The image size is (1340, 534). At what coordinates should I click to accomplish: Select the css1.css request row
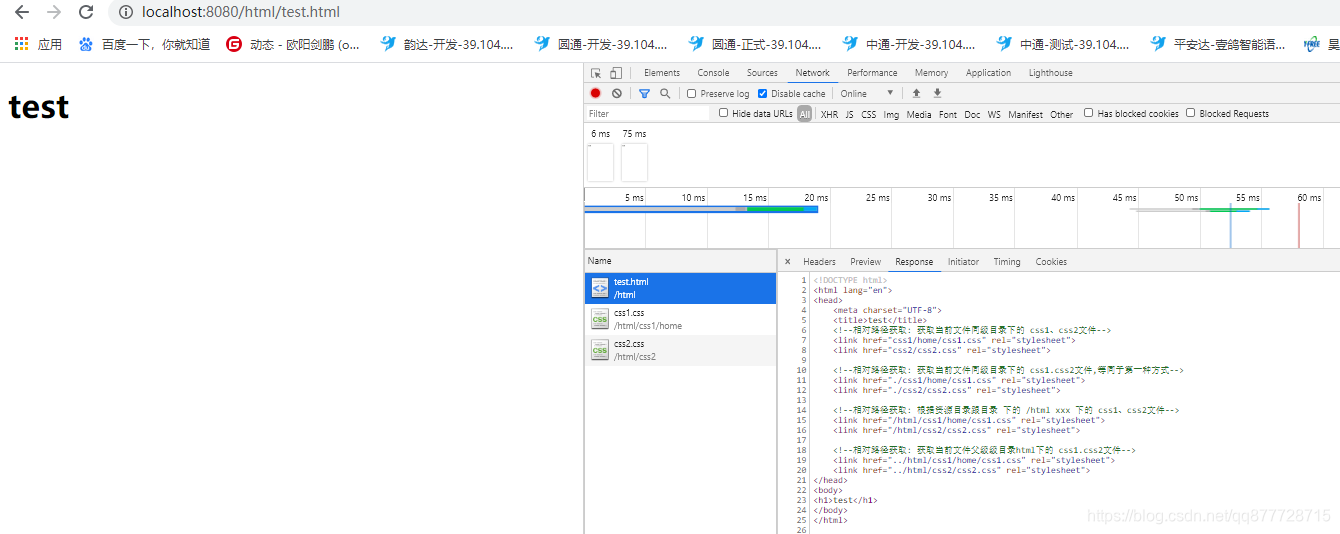point(681,319)
